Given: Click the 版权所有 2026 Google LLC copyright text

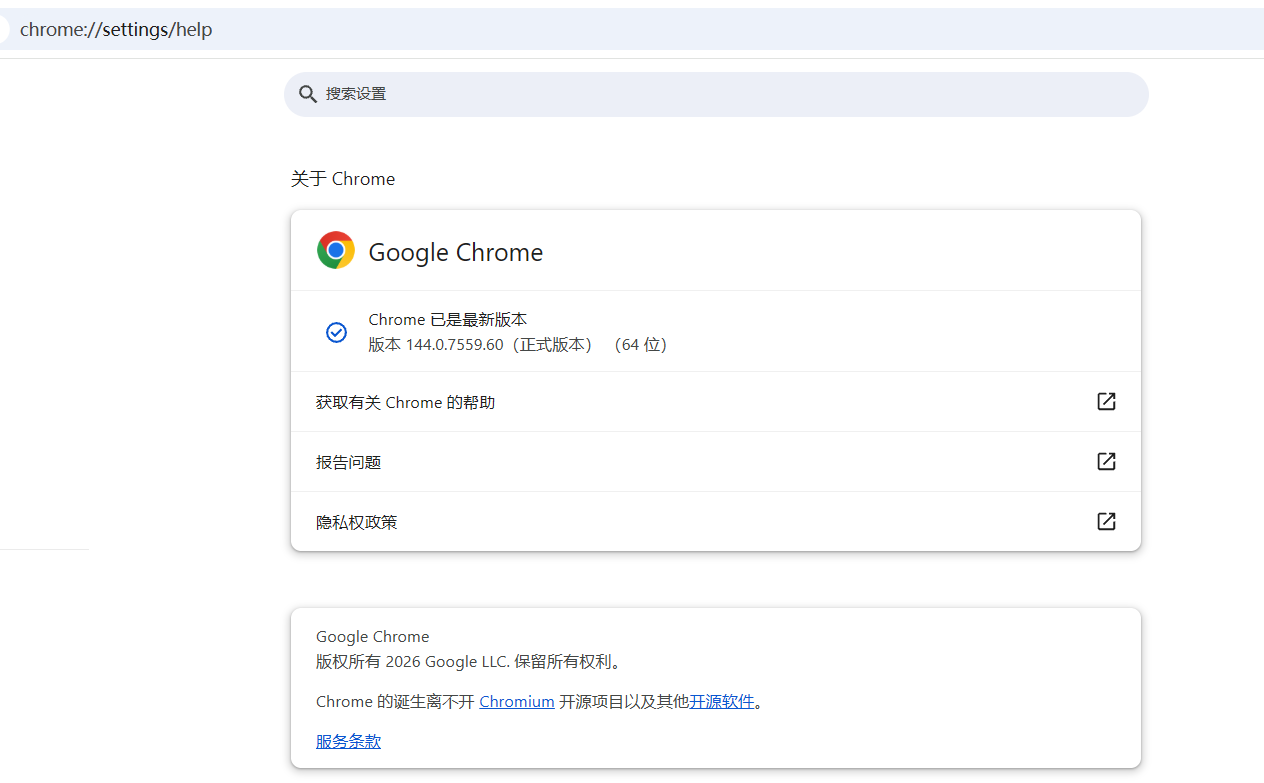Looking at the screenshot, I should tap(470, 662).
